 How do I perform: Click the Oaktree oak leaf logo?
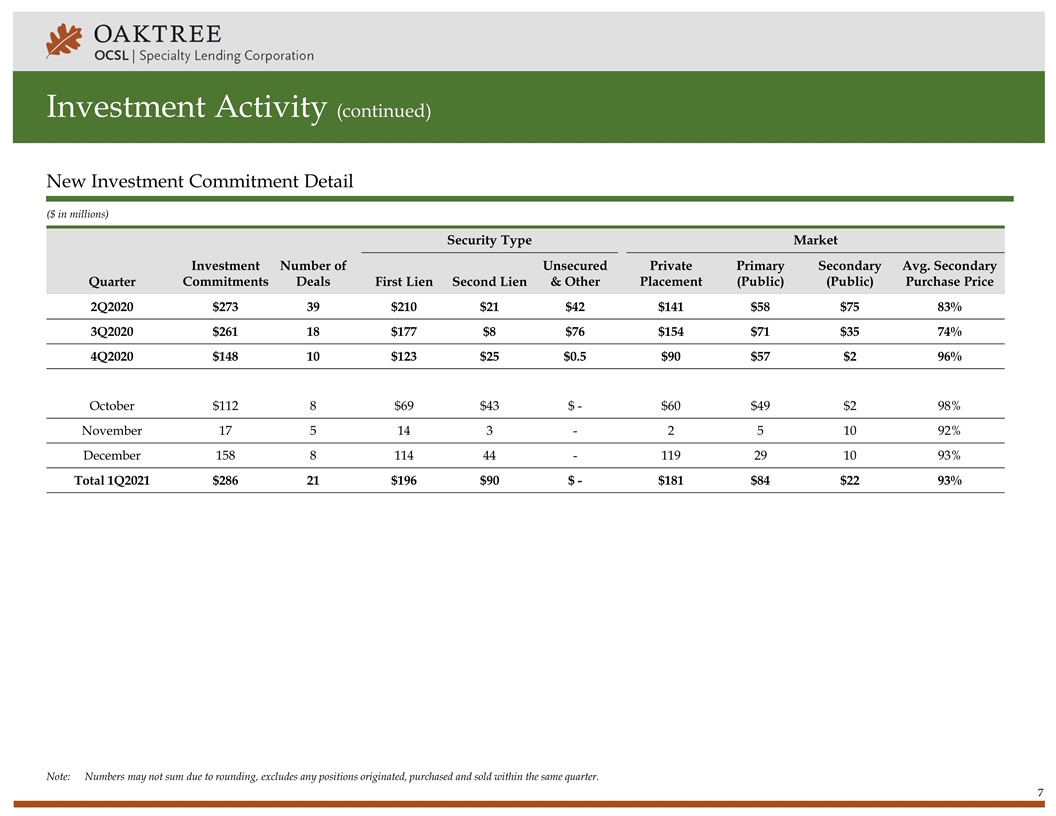point(65,40)
